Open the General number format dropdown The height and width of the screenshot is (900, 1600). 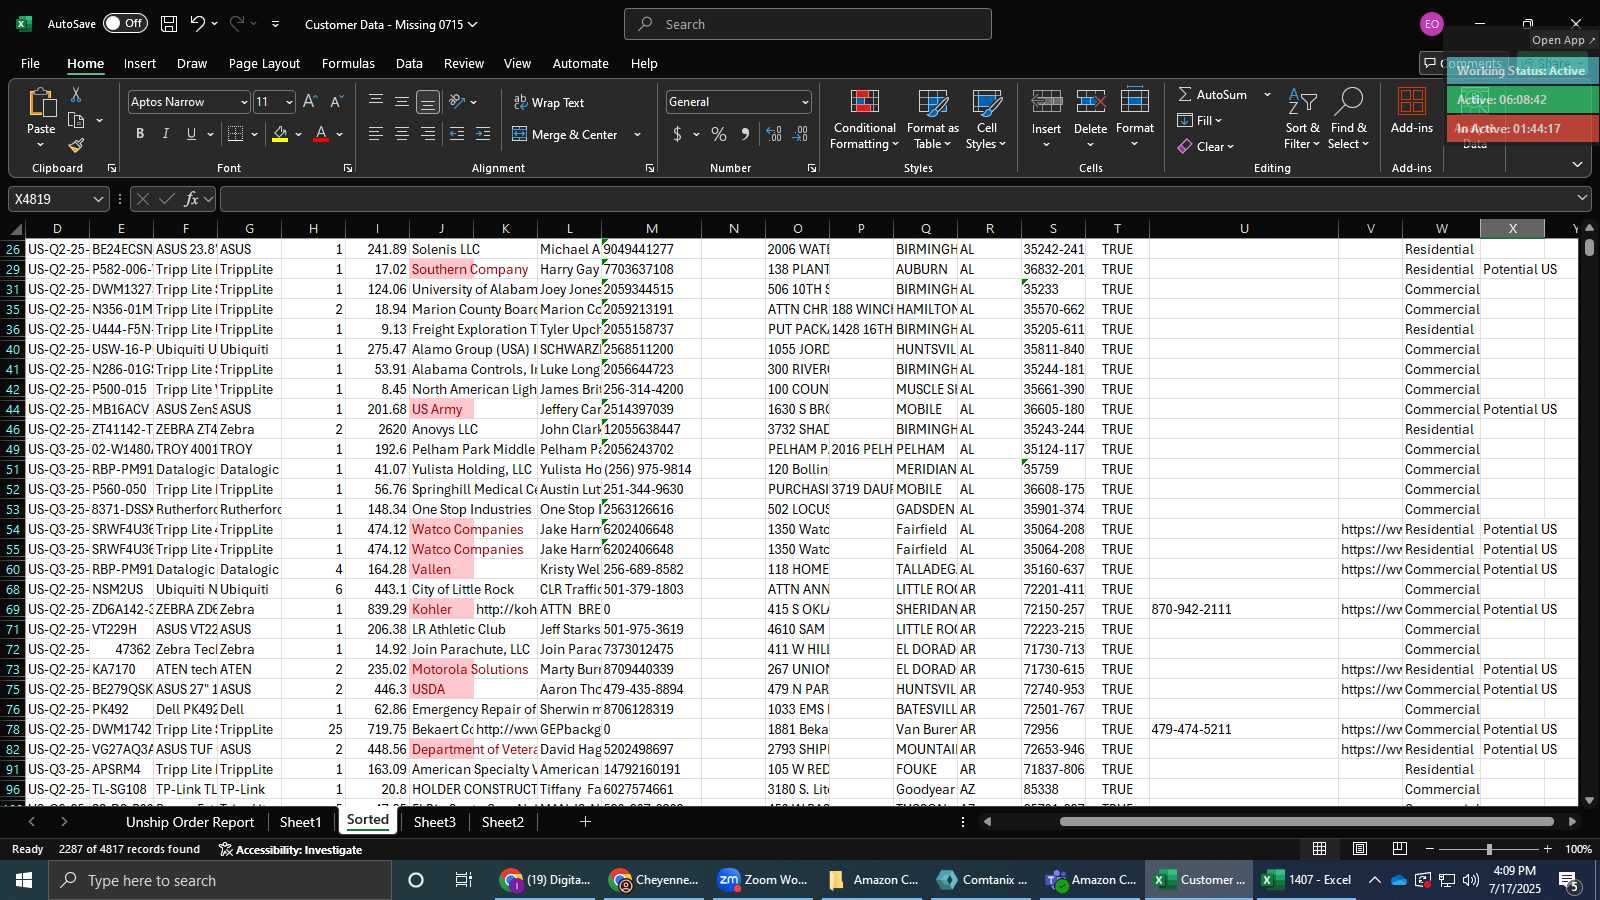tap(805, 102)
